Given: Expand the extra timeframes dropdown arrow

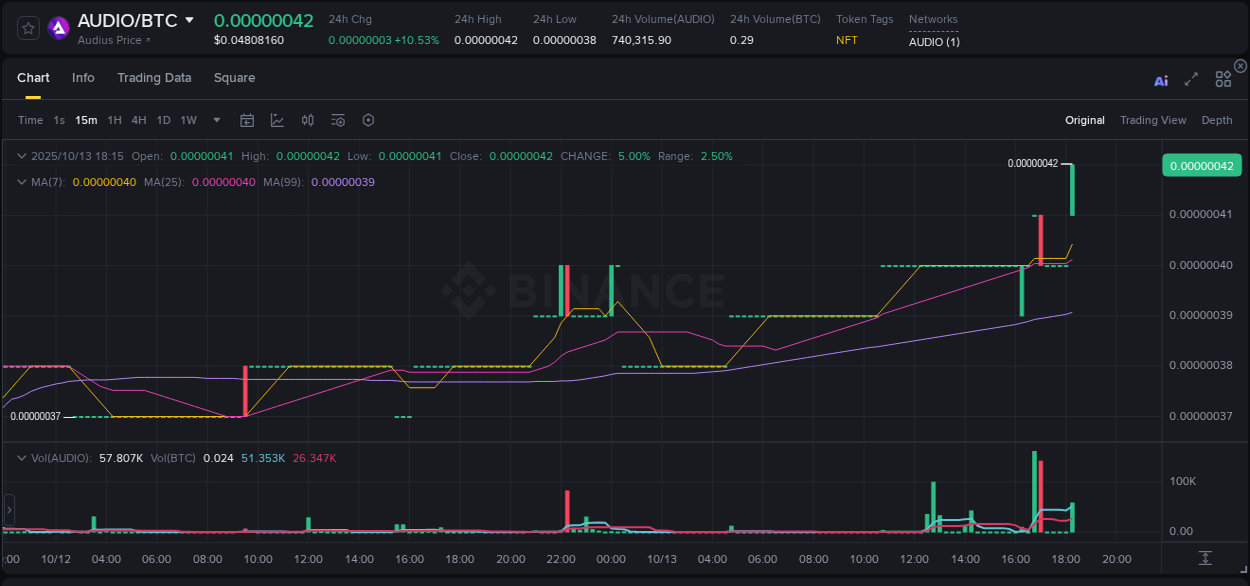Looking at the screenshot, I should coord(215,119).
